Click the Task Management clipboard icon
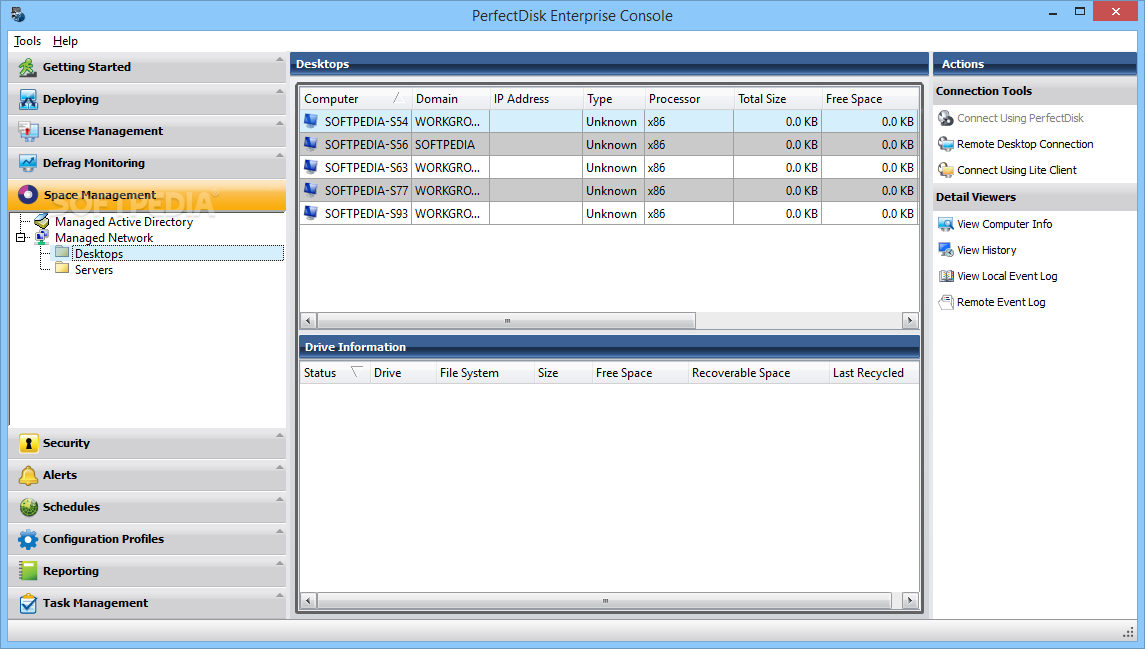The height and width of the screenshot is (649, 1145). [x=28, y=603]
